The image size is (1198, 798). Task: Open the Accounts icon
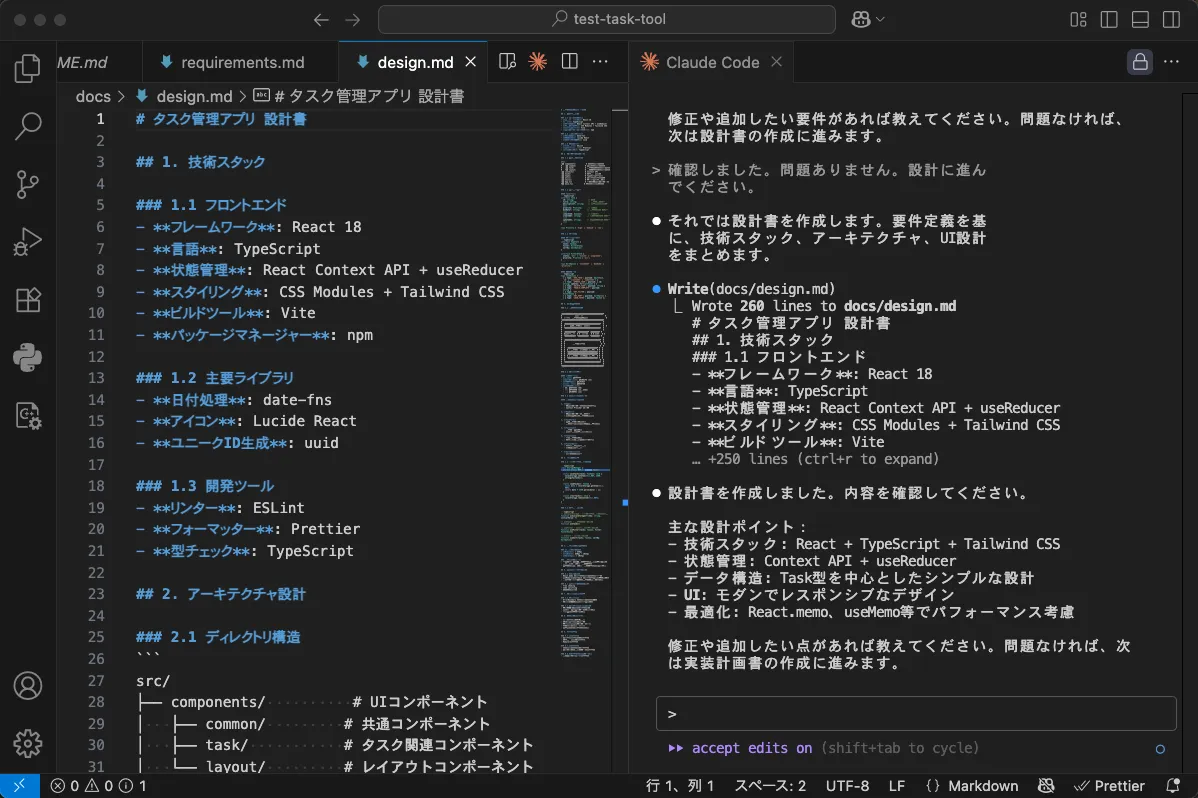click(28, 686)
